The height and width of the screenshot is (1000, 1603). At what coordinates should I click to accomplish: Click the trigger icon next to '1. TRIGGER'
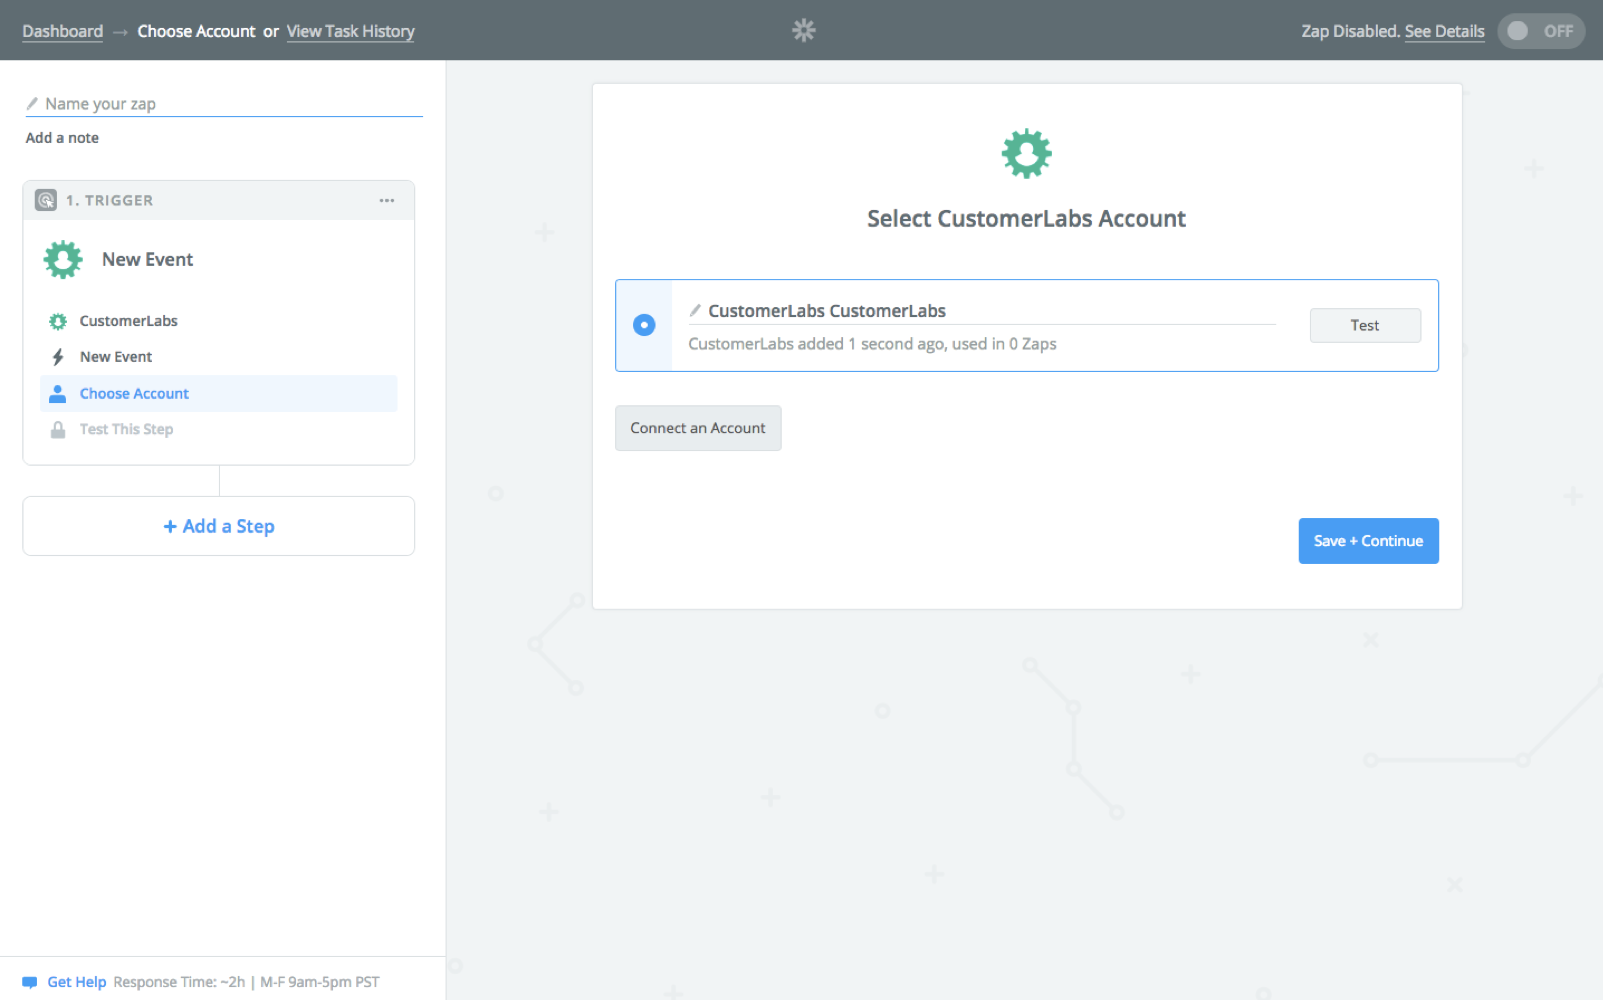pyautogui.click(x=45, y=200)
